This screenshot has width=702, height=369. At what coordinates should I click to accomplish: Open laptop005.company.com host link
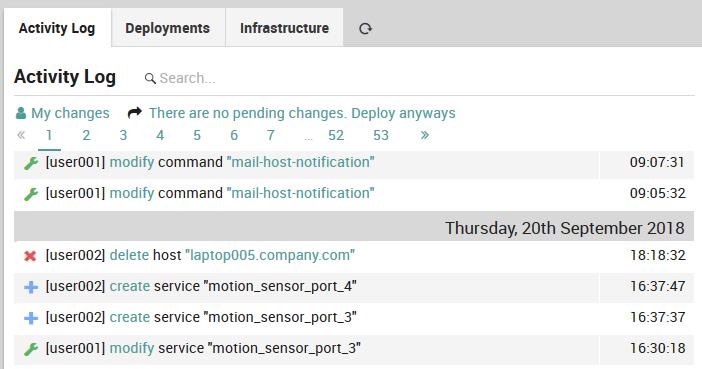tap(270, 255)
